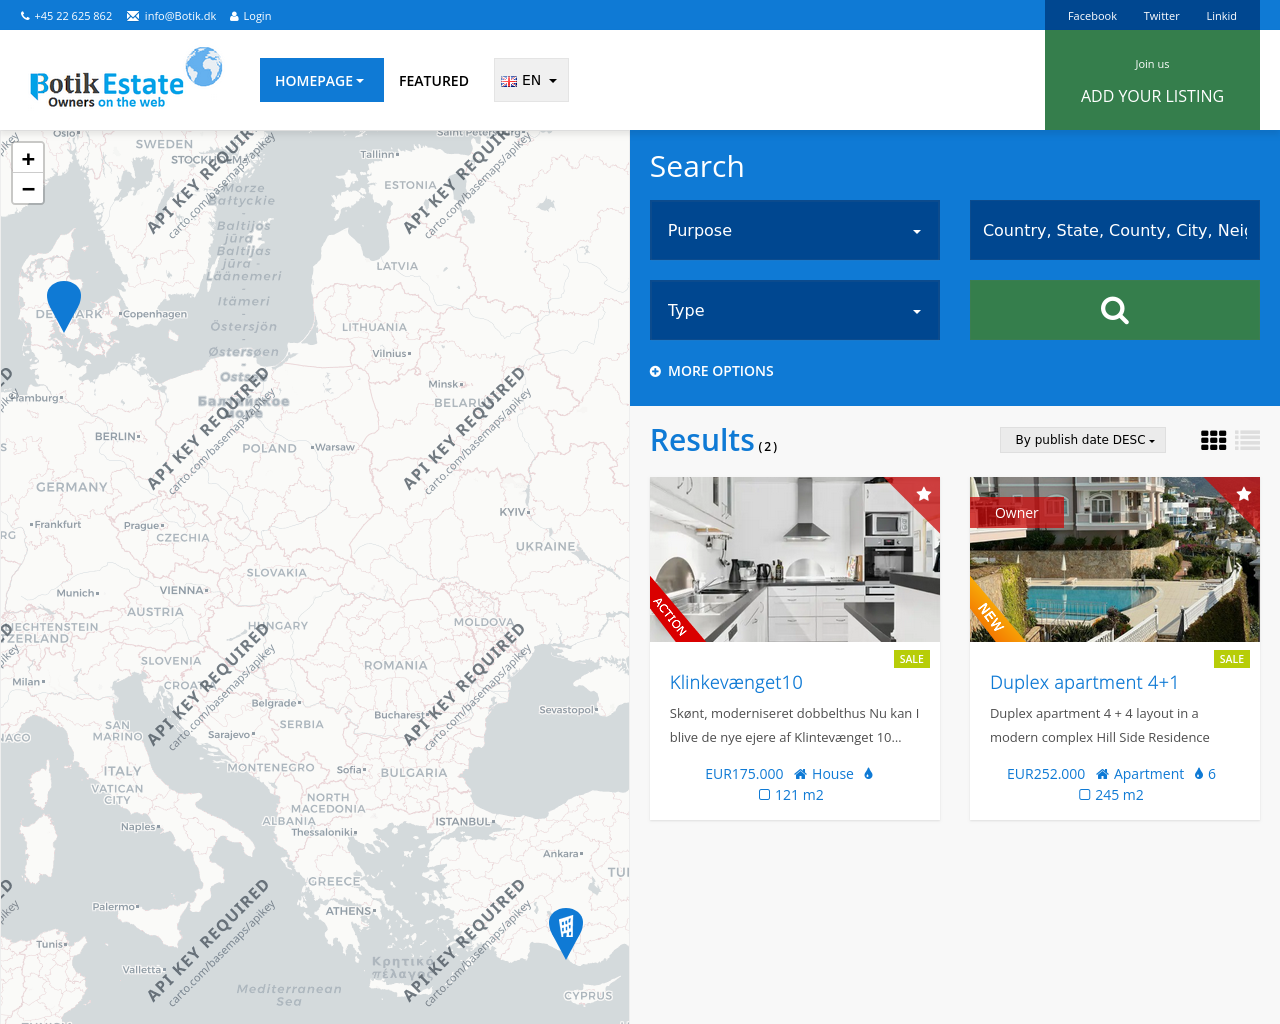Click the info@Botik.dk email link
1280x1024 pixels.
point(171,16)
